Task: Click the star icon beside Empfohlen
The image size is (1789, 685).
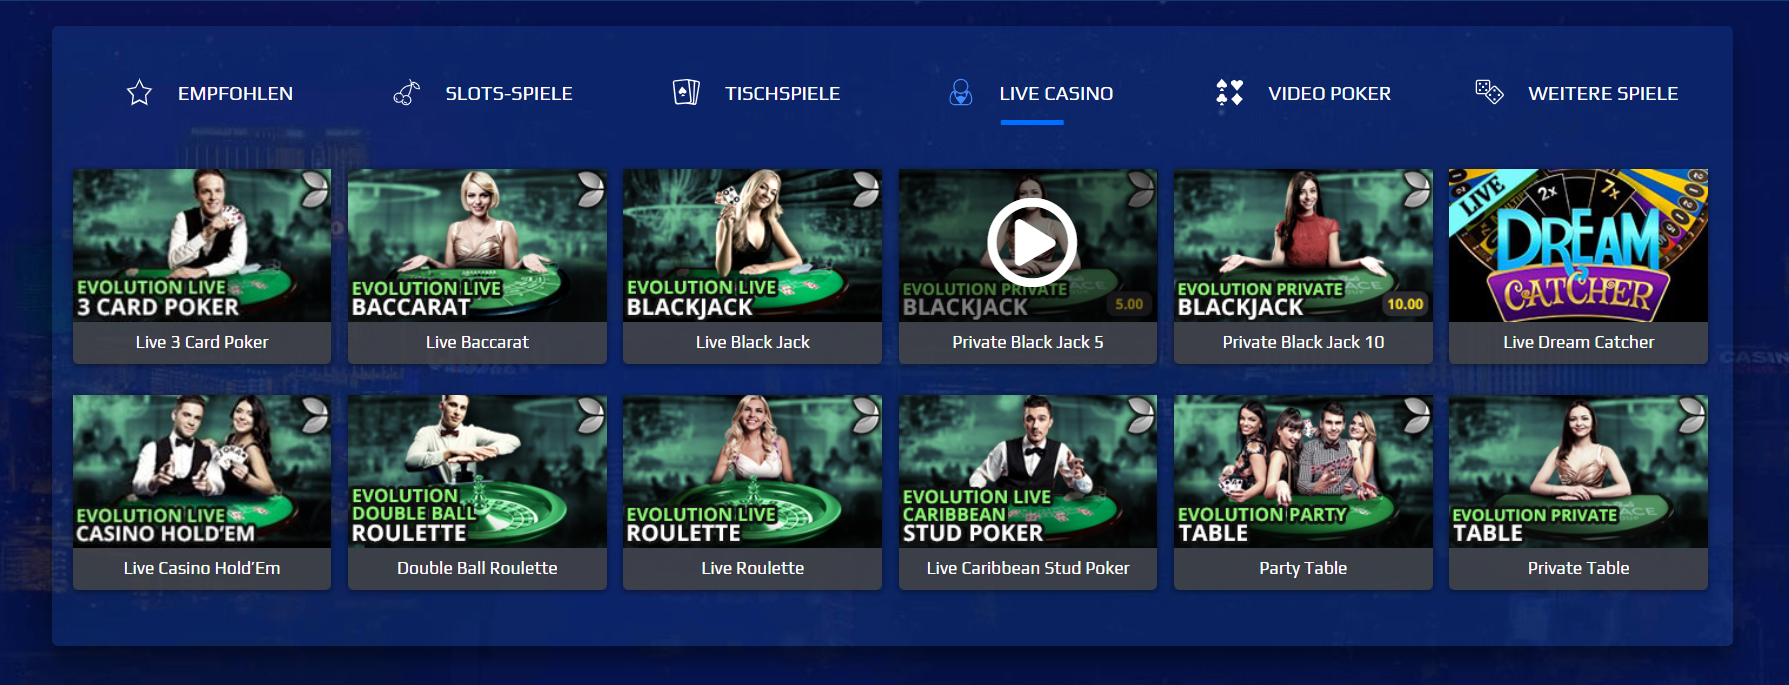Action: coord(140,93)
